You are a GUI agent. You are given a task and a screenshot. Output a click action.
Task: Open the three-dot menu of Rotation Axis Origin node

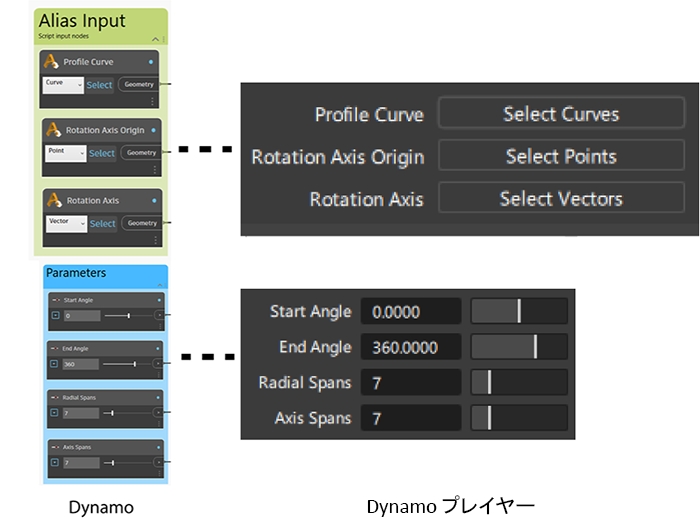154,170
